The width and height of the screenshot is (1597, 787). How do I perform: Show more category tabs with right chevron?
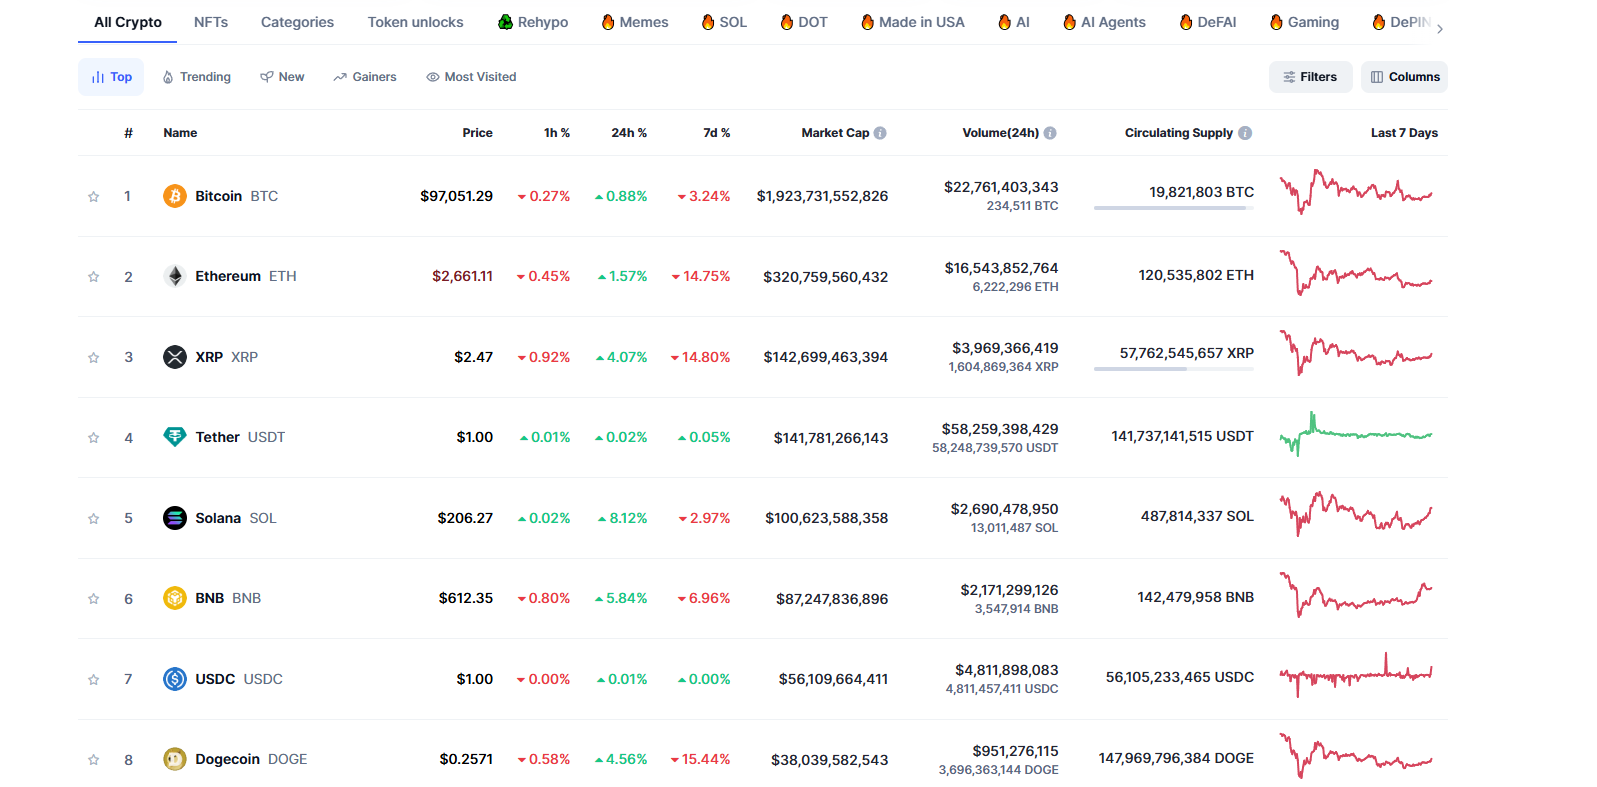tap(1440, 29)
